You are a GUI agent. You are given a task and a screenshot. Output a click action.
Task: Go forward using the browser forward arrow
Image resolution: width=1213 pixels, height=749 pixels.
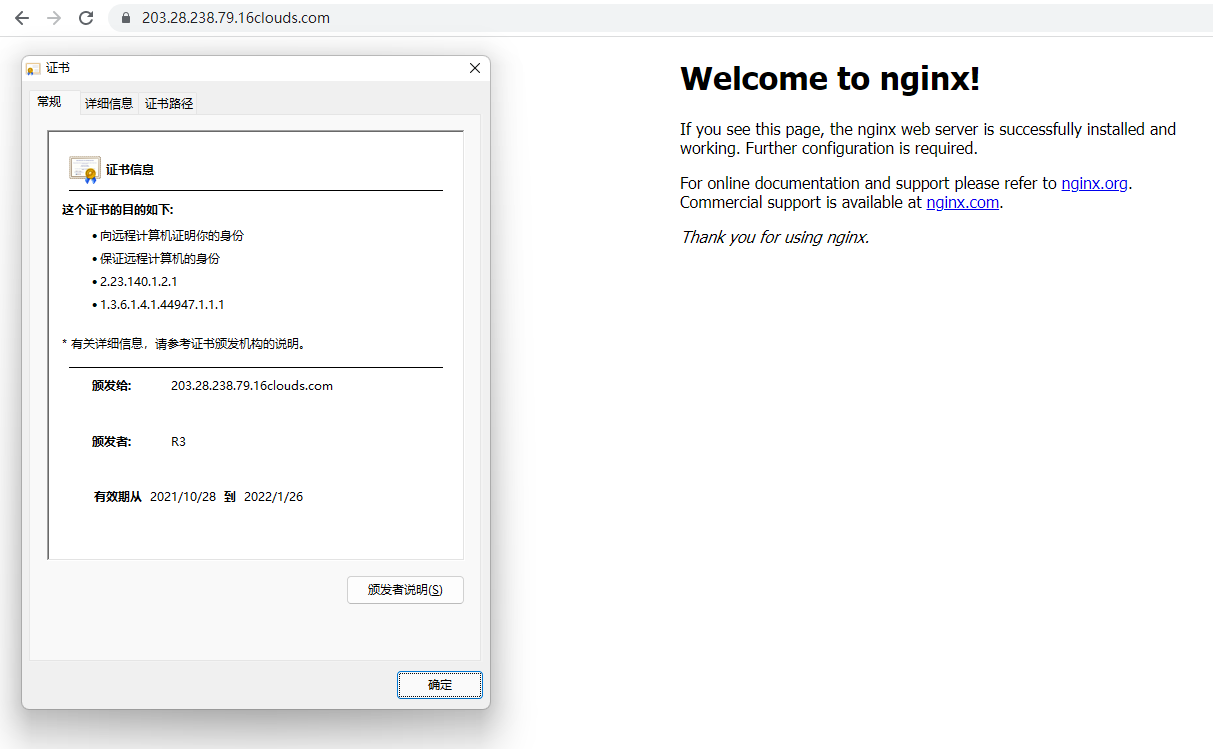coord(54,18)
